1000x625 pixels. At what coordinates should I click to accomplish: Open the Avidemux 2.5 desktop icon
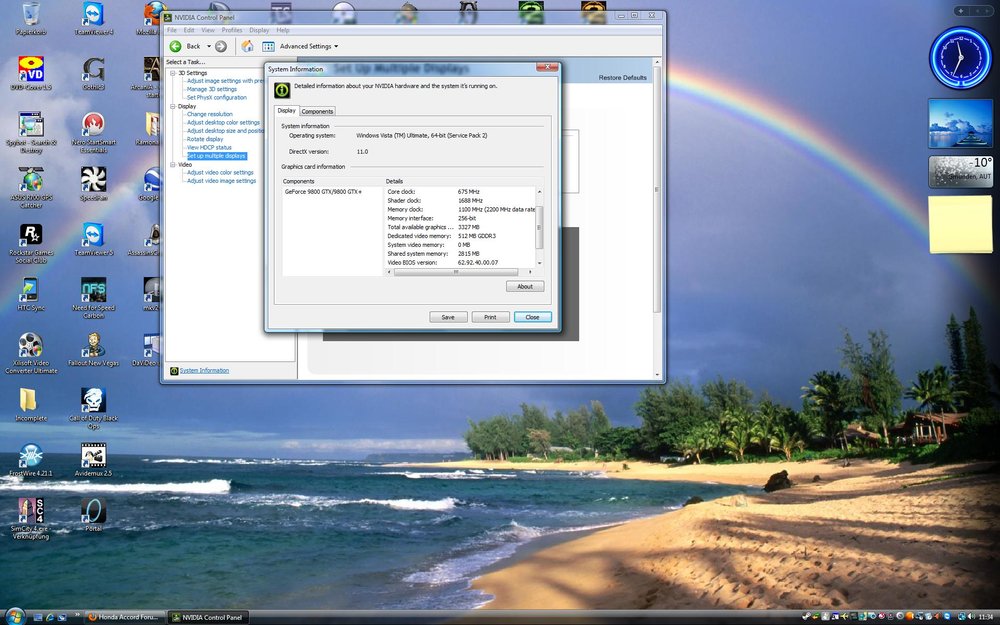pyautogui.click(x=93, y=456)
